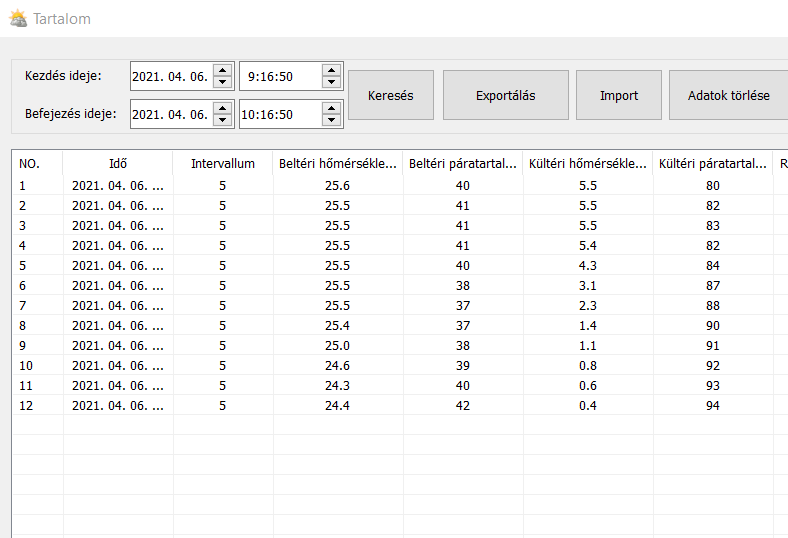Decrease the start date with down arrow
788x538 pixels.
click(x=222, y=82)
